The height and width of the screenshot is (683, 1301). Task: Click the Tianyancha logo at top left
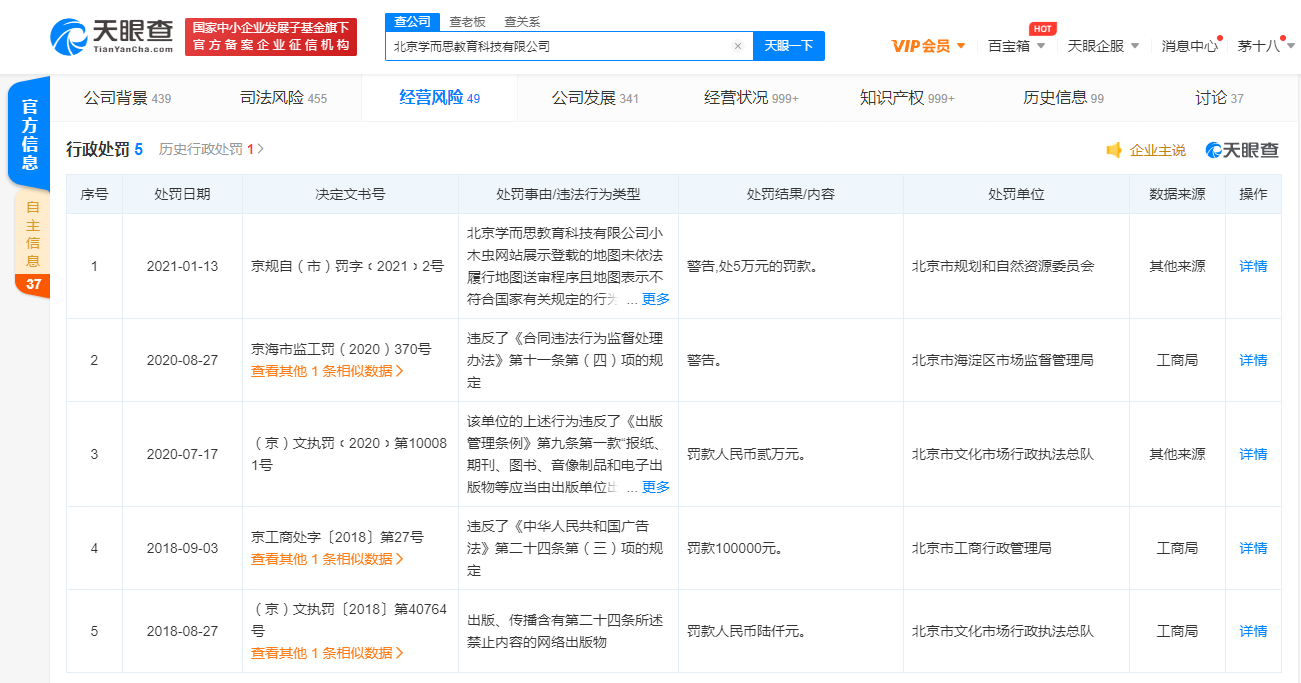pos(111,37)
